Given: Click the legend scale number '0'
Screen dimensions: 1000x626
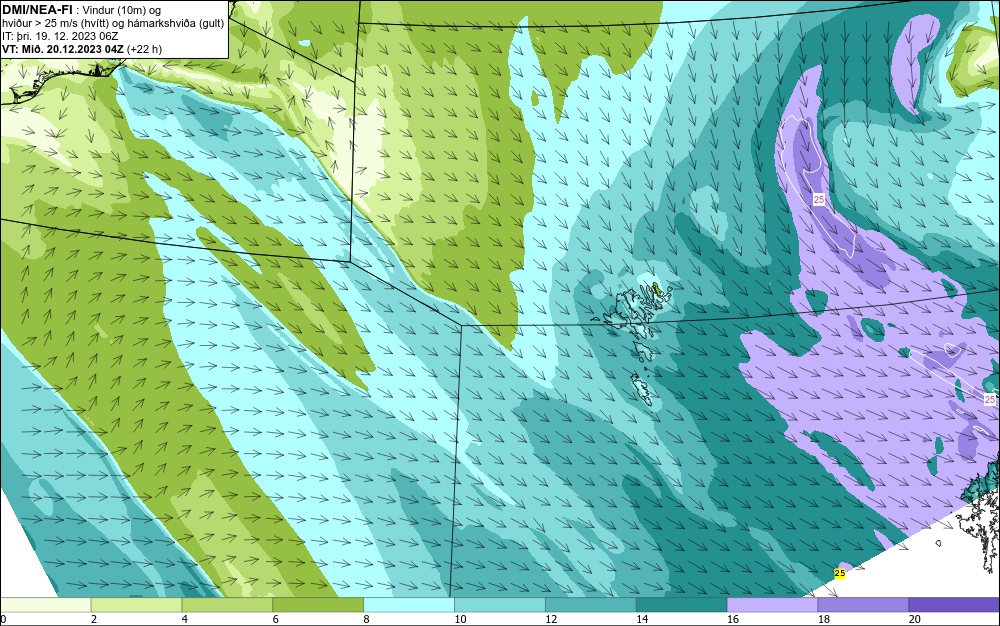Looking at the screenshot, I should (x=3, y=619).
